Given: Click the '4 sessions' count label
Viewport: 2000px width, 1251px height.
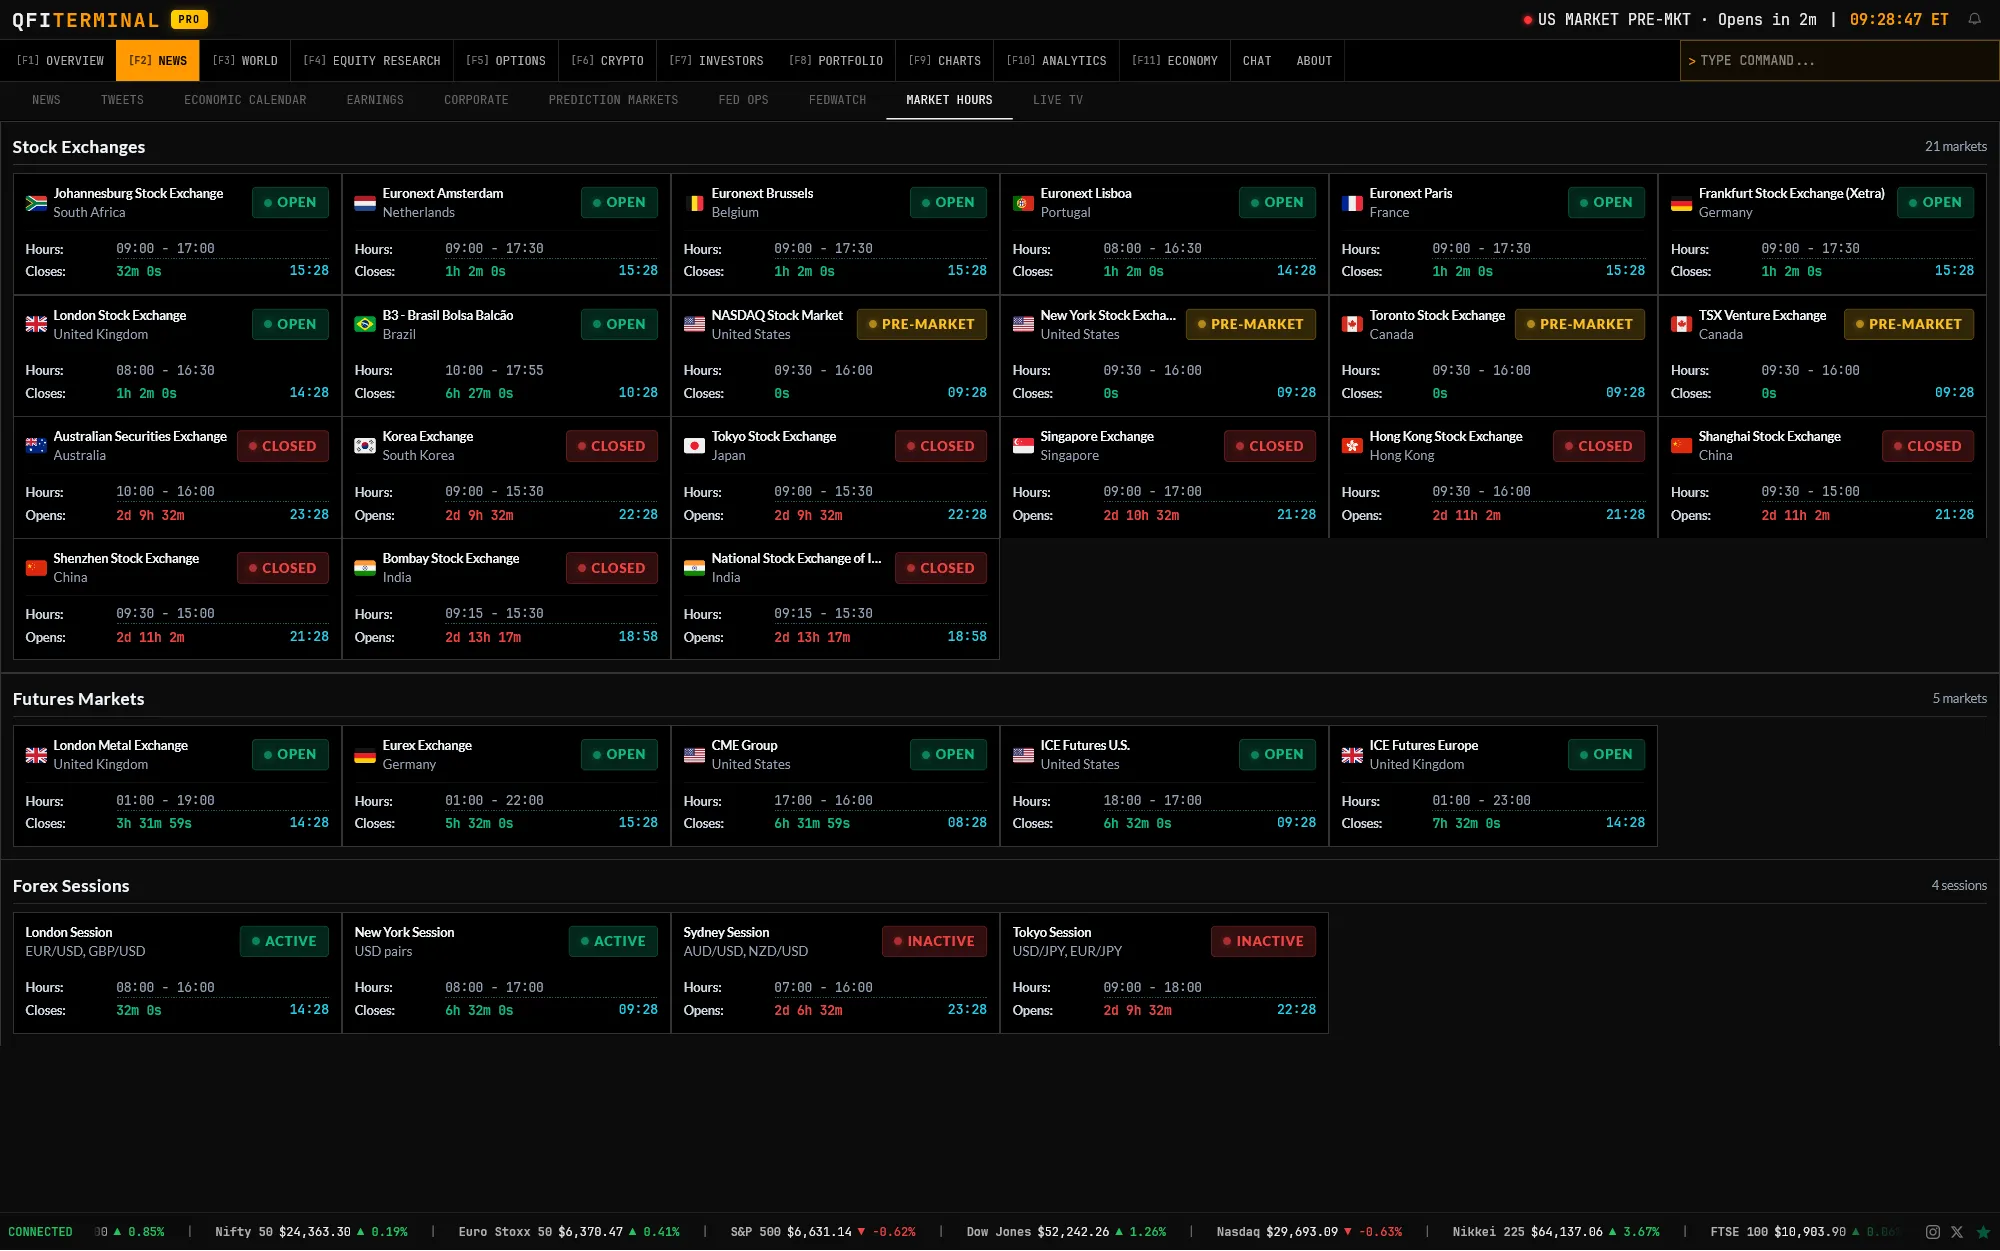Looking at the screenshot, I should pos(1959,886).
